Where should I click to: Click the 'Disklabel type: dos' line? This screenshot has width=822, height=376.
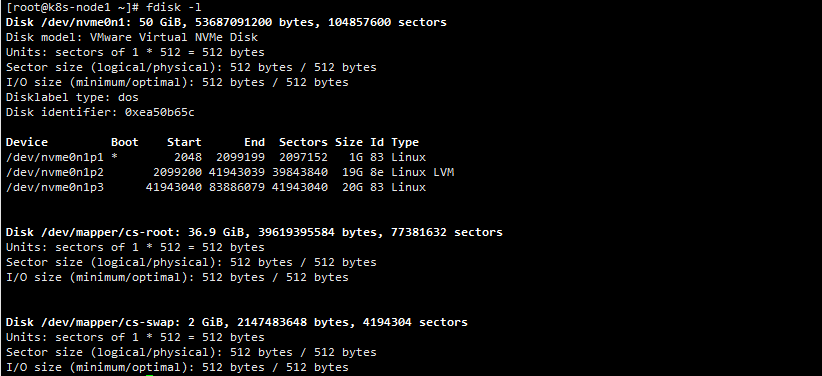(72, 98)
